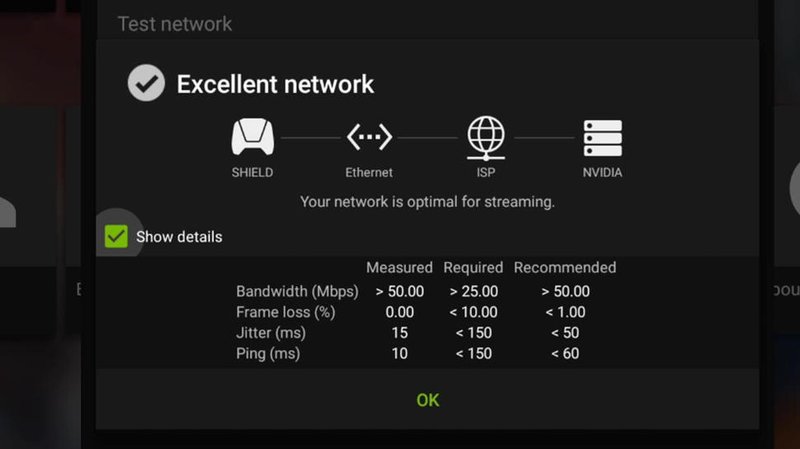Click the Excellent network heading
This screenshot has height=449, width=800.
coord(276,84)
